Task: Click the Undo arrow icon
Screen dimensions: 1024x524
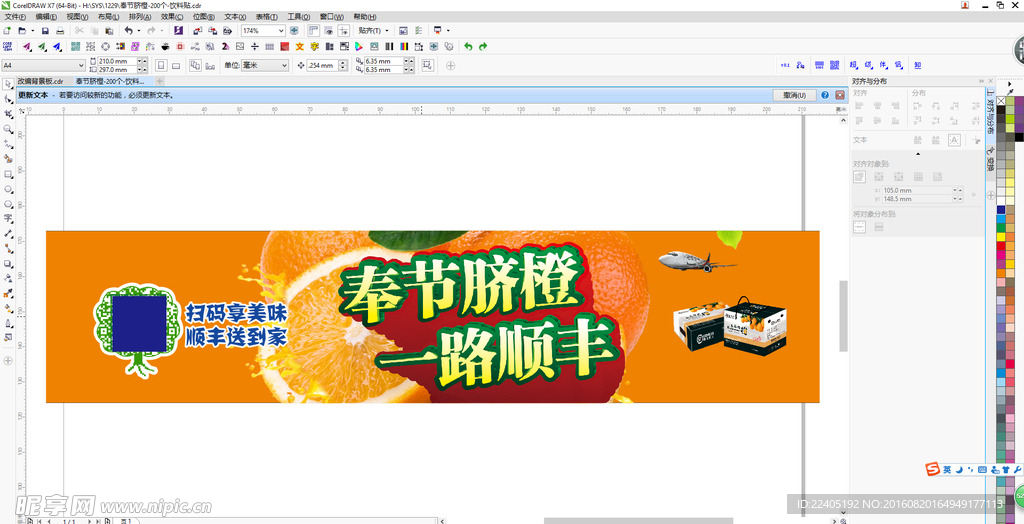Action: point(129,31)
